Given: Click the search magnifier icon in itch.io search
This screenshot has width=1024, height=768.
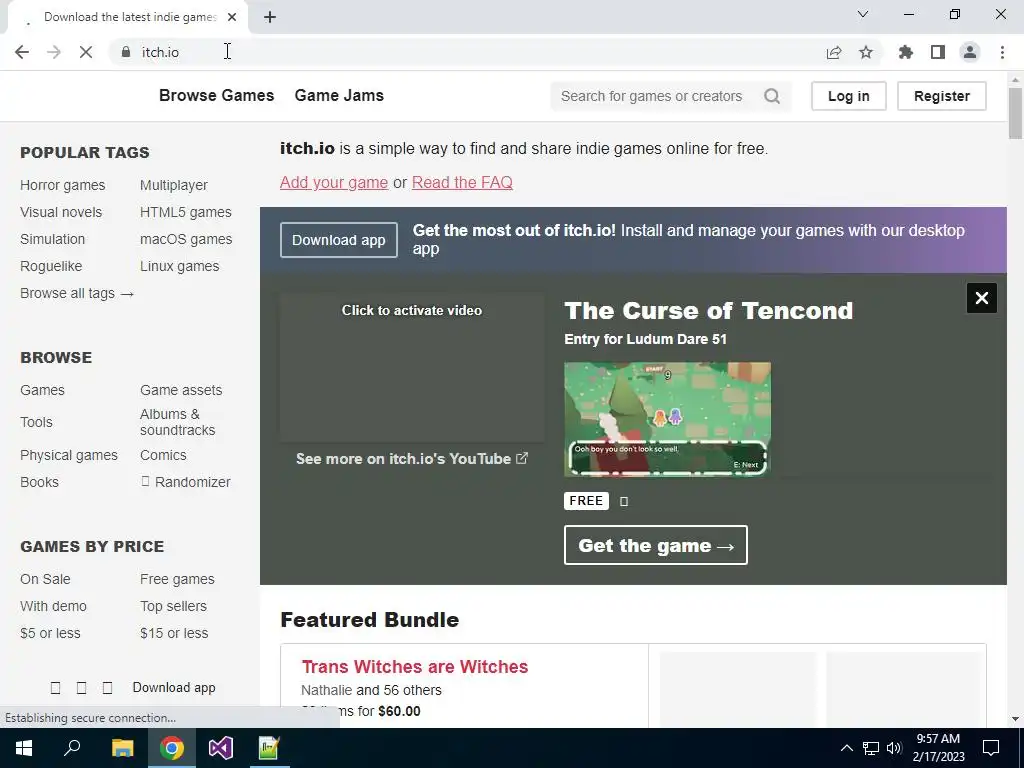Looking at the screenshot, I should click(x=772, y=96).
